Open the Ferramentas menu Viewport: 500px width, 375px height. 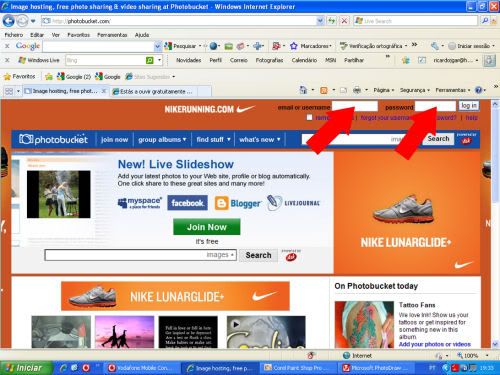112,35
